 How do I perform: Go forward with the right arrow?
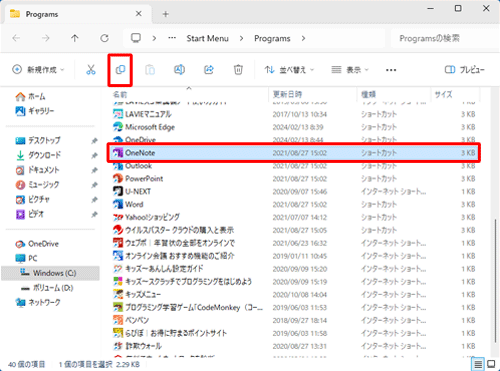coord(45,38)
